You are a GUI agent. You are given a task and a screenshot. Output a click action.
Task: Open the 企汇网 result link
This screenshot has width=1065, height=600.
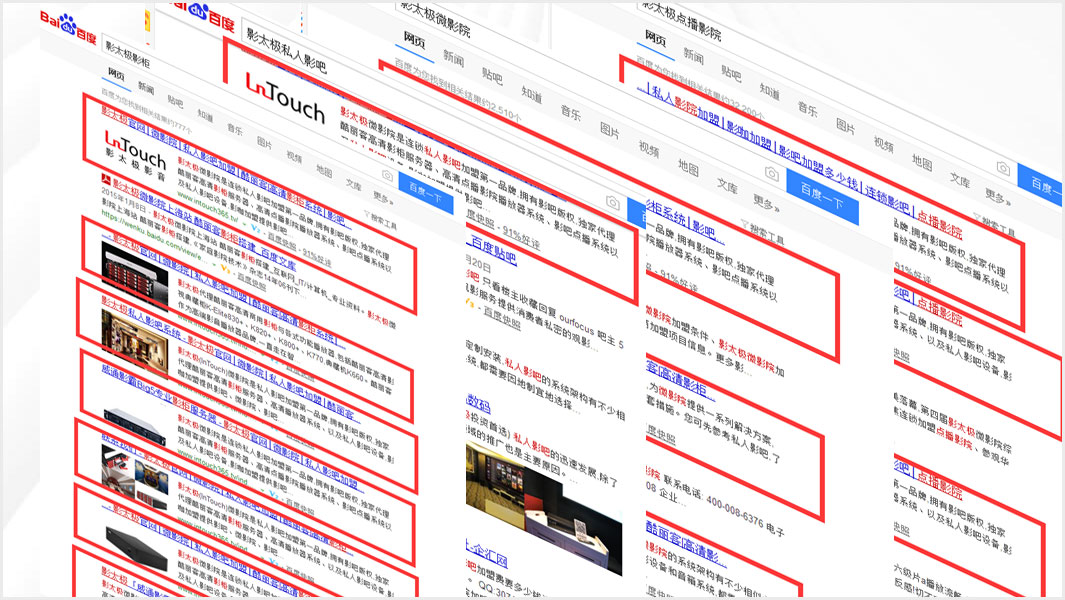(x=486, y=554)
